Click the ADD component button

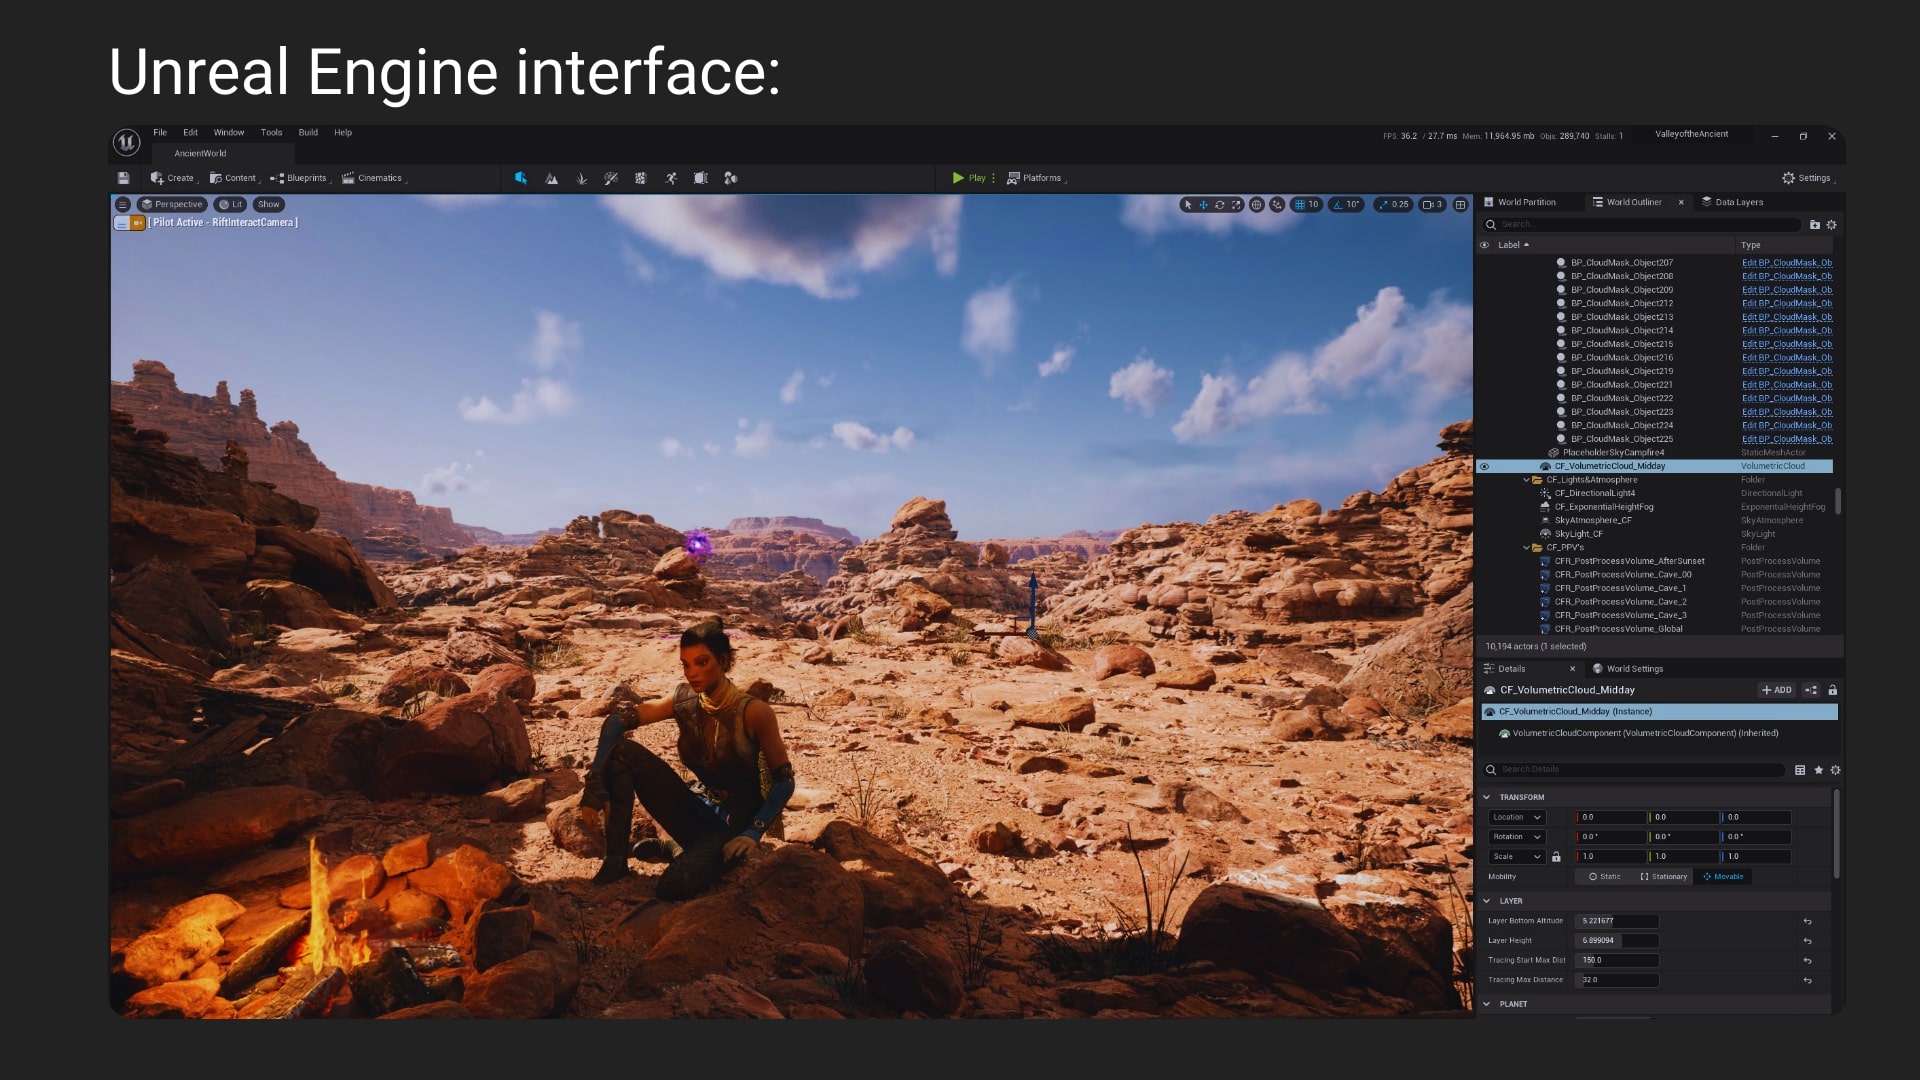1777,690
